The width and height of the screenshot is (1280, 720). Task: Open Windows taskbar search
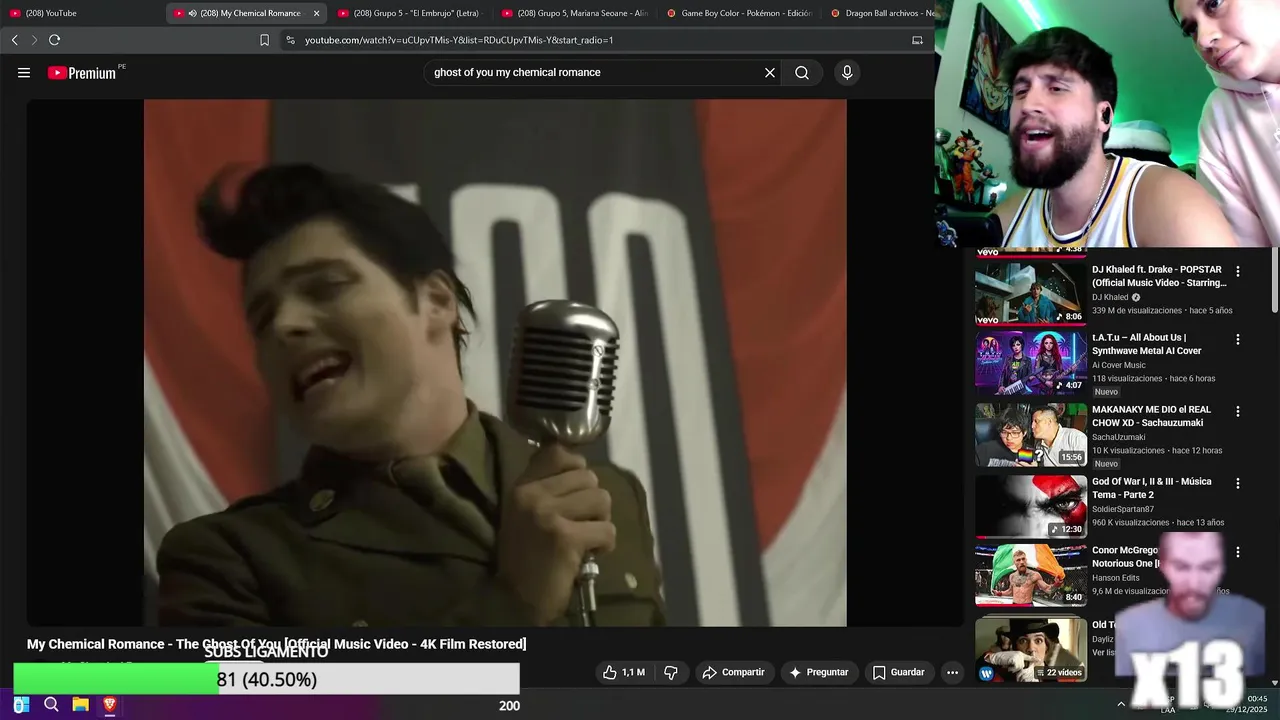pos(51,705)
